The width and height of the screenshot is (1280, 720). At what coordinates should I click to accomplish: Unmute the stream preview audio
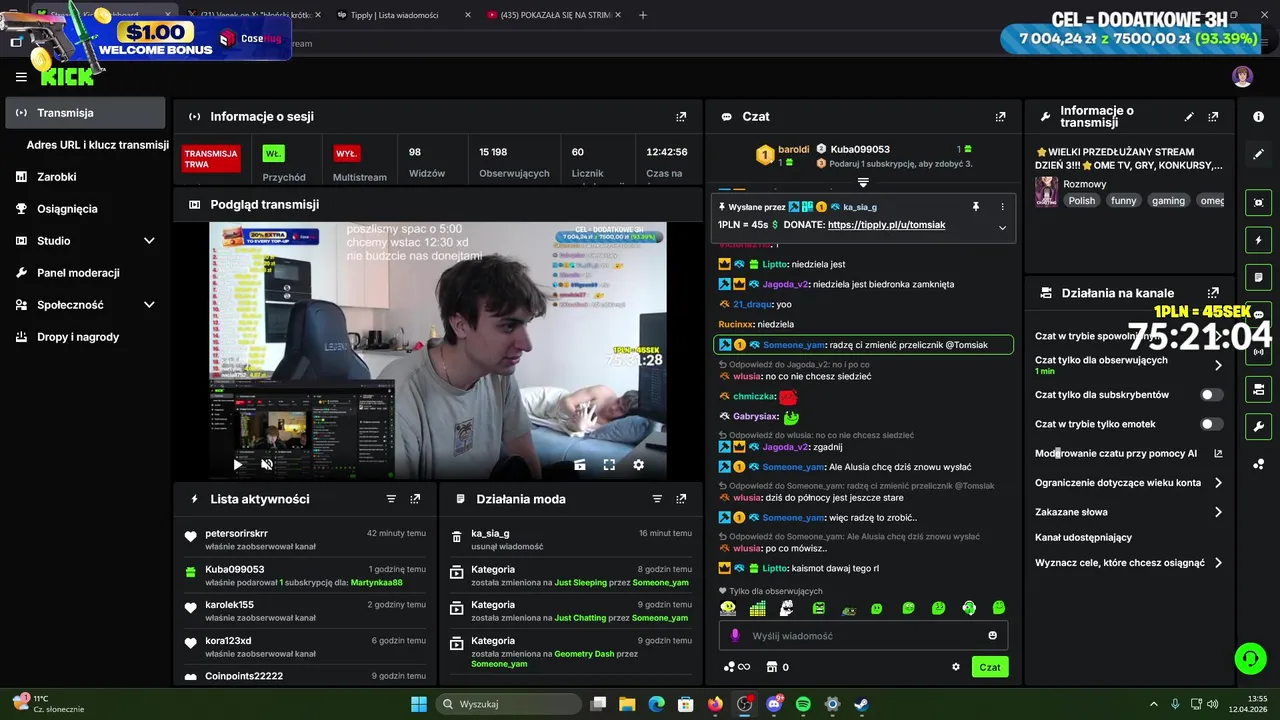tap(267, 465)
